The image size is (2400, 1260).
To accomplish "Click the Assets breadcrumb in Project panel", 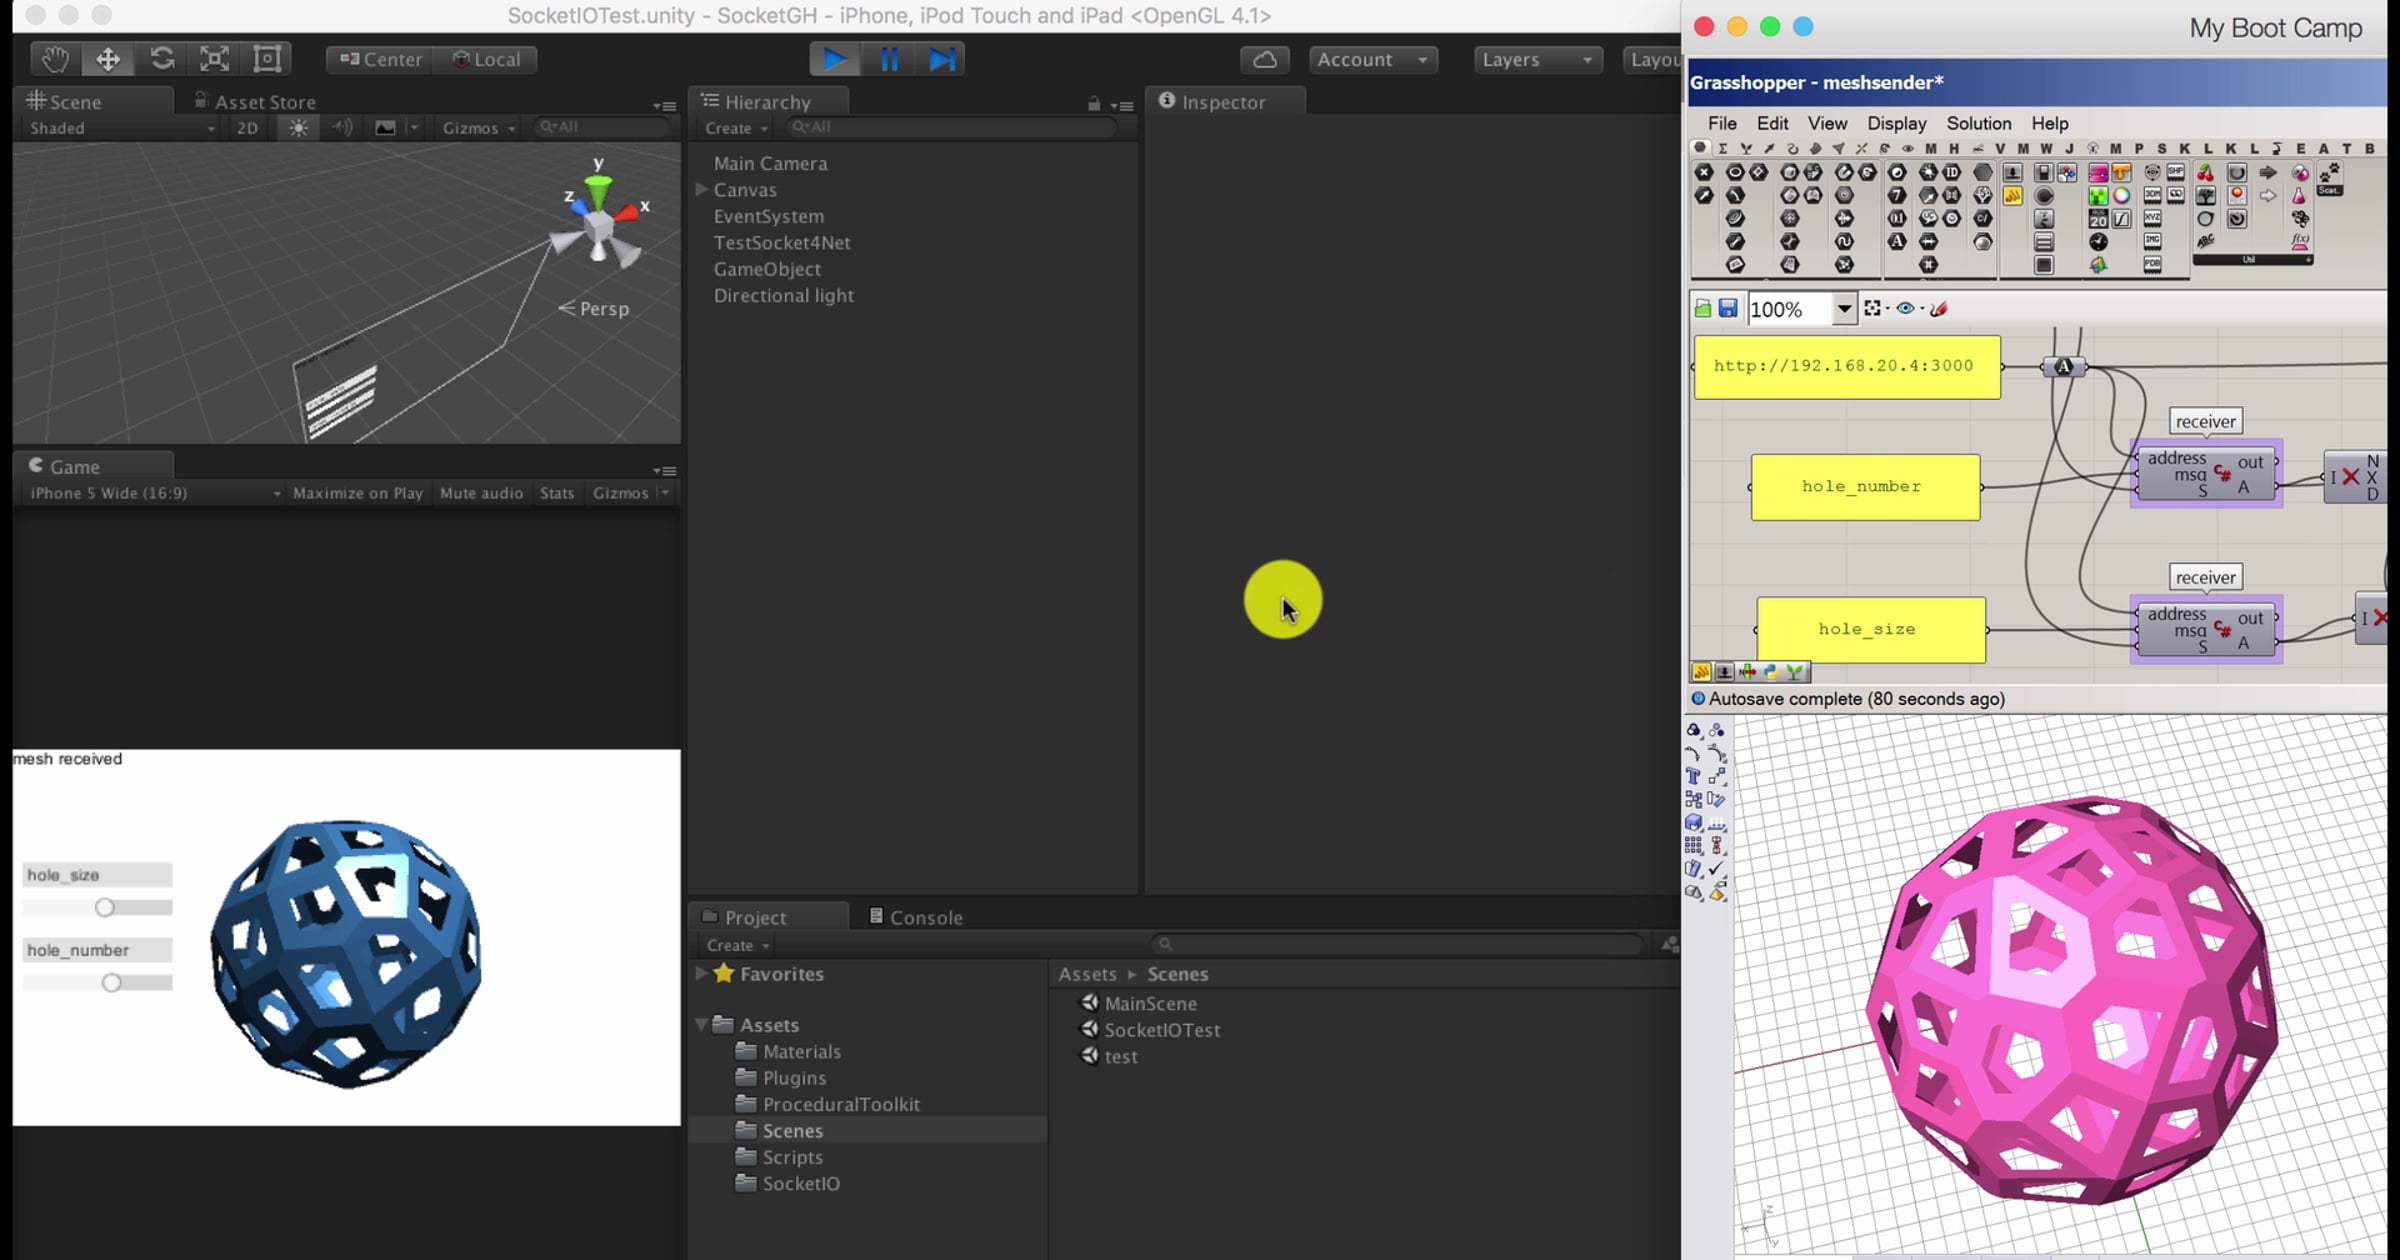I will click(1087, 973).
